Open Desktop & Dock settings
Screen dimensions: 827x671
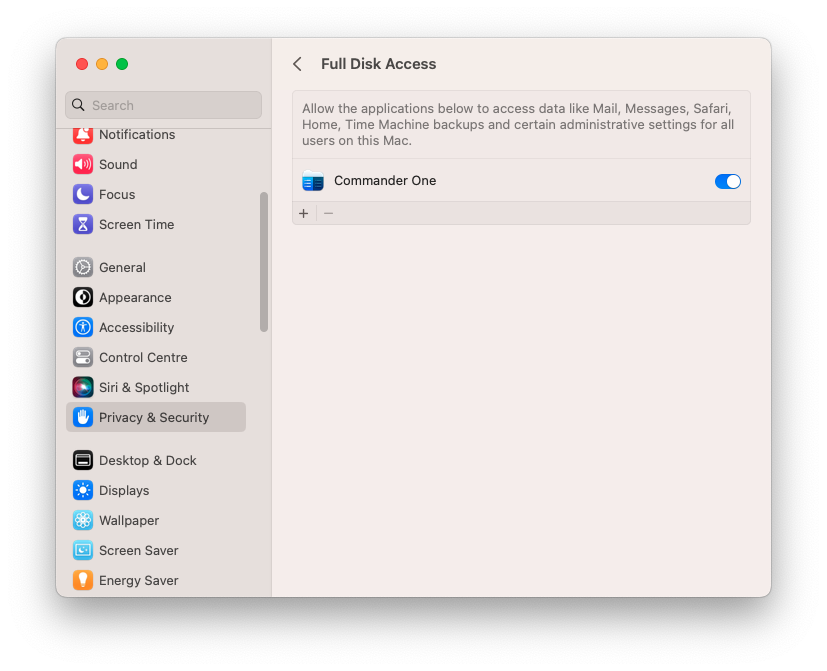83,460
